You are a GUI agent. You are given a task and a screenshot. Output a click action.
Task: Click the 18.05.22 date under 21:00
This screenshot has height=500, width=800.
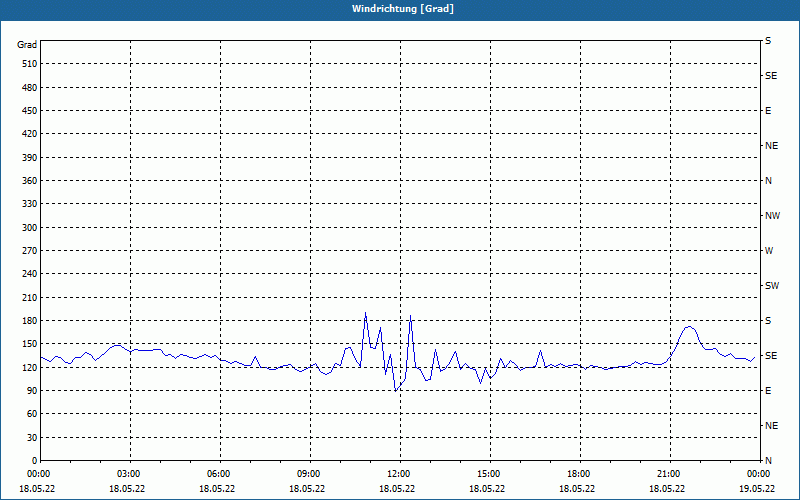coord(667,488)
